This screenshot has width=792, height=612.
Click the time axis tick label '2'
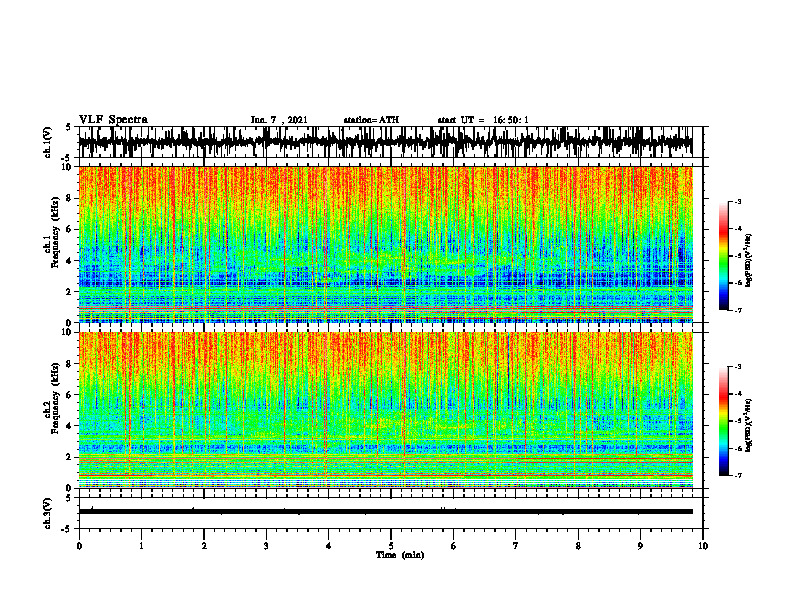[204, 546]
